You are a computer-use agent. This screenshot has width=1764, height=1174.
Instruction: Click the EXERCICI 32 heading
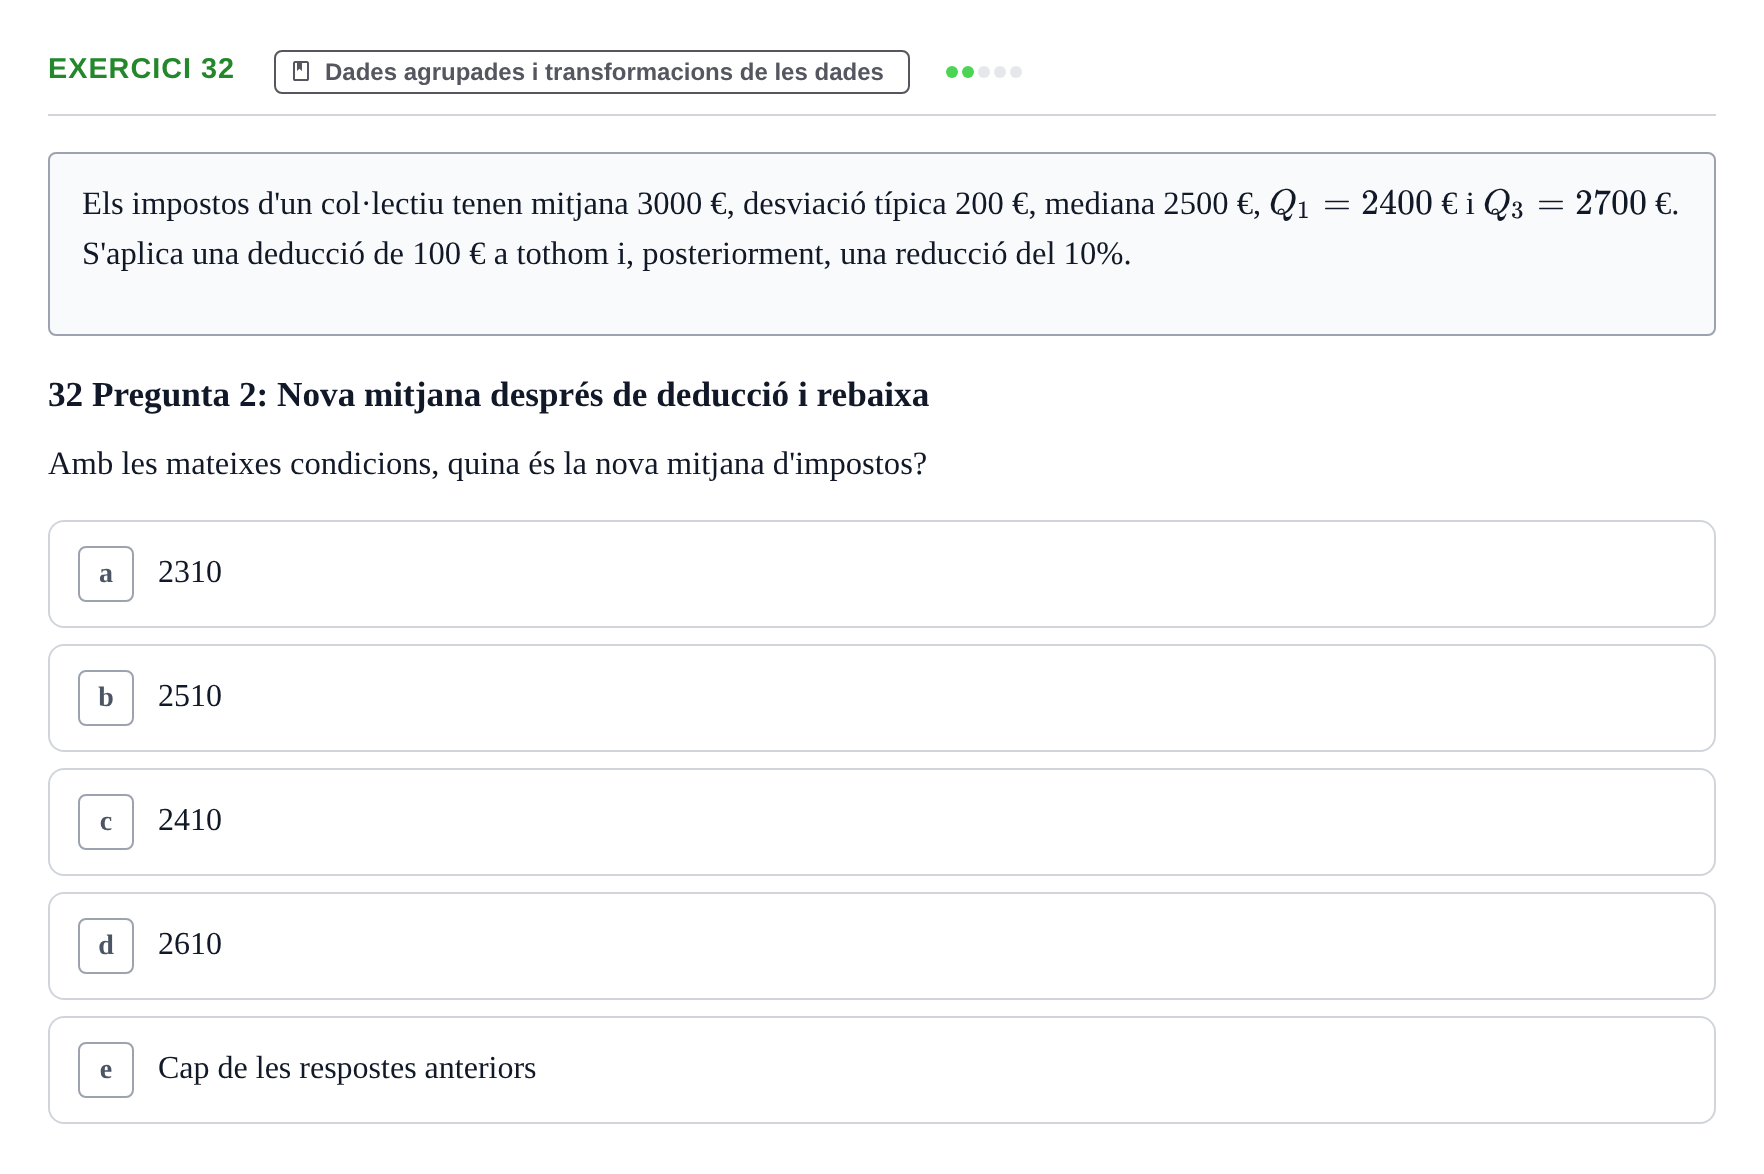pyautogui.click(x=141, y=68)
